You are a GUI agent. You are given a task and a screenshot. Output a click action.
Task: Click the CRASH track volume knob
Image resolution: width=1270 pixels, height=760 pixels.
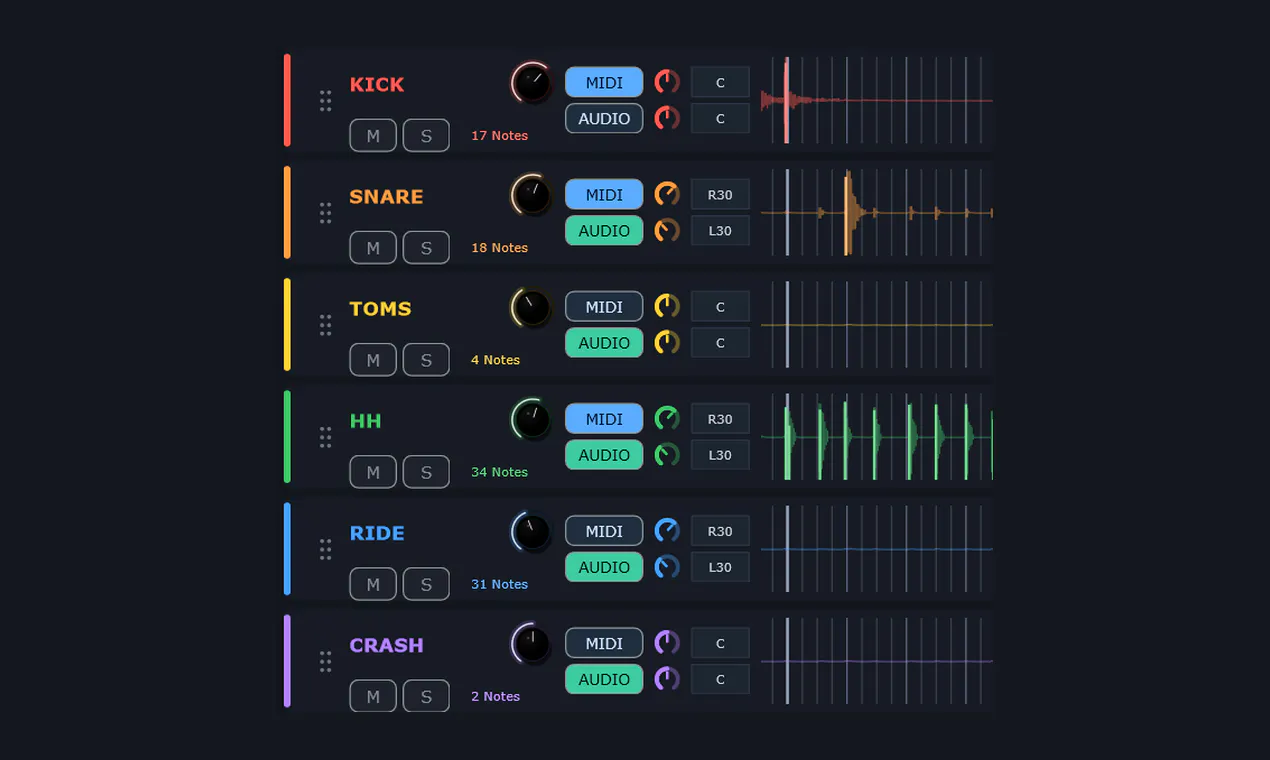pos(532,643)
